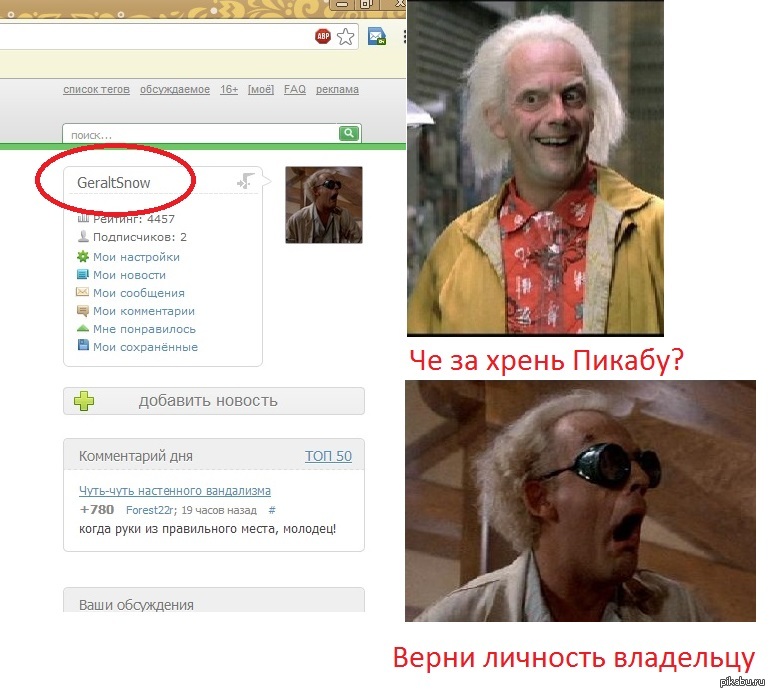Image resolution: width=770 pixels, height=693 pixels.
Task: Click the mail extension icon in browser toolbar
Action: [377, 37]
